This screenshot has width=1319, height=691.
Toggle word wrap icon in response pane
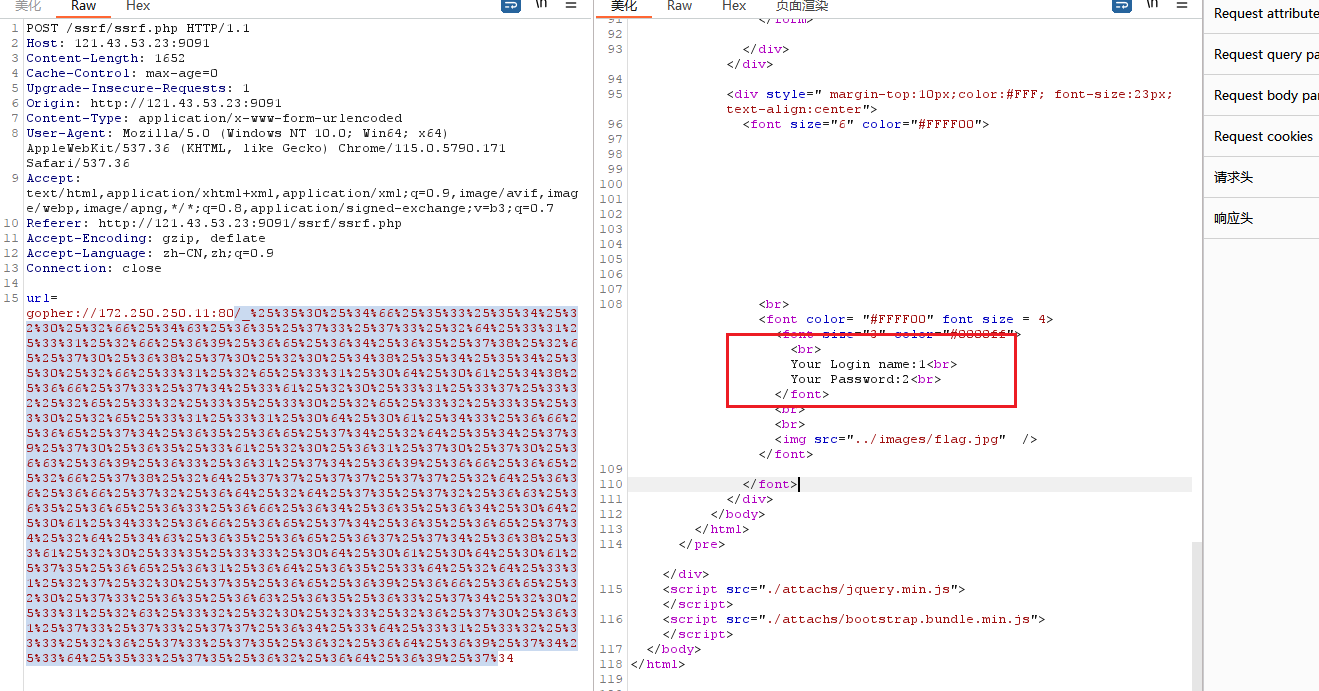point(1122,5)
